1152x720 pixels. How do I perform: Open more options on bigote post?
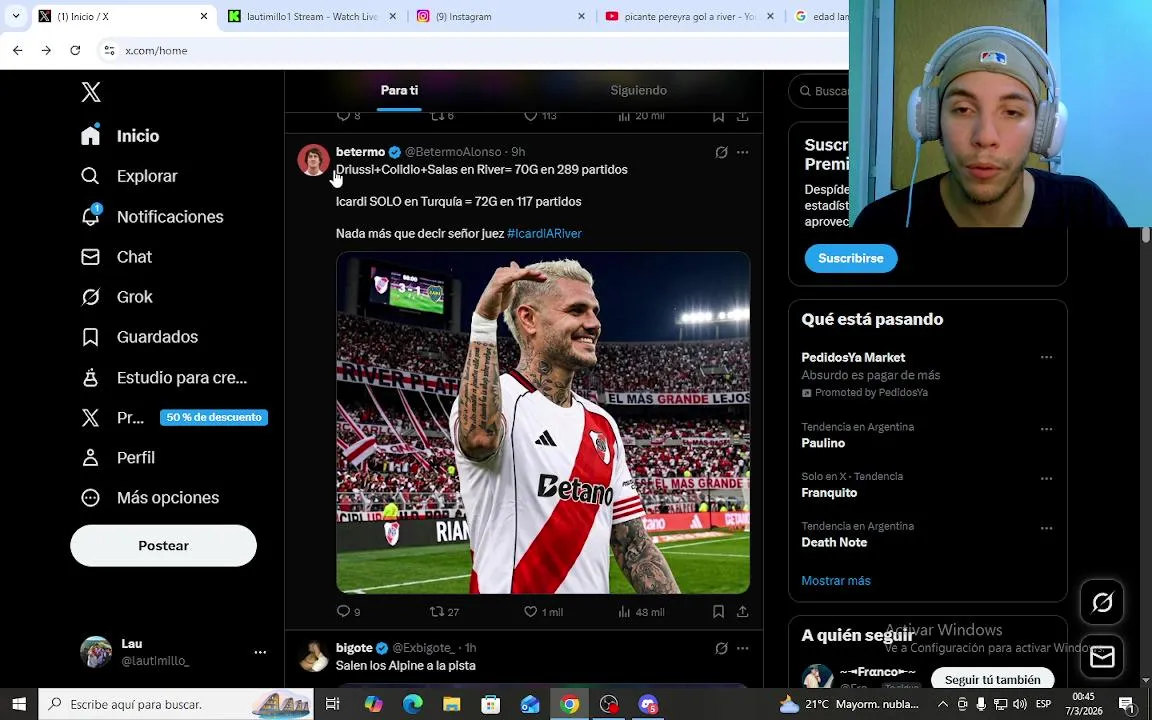[743, 648]
